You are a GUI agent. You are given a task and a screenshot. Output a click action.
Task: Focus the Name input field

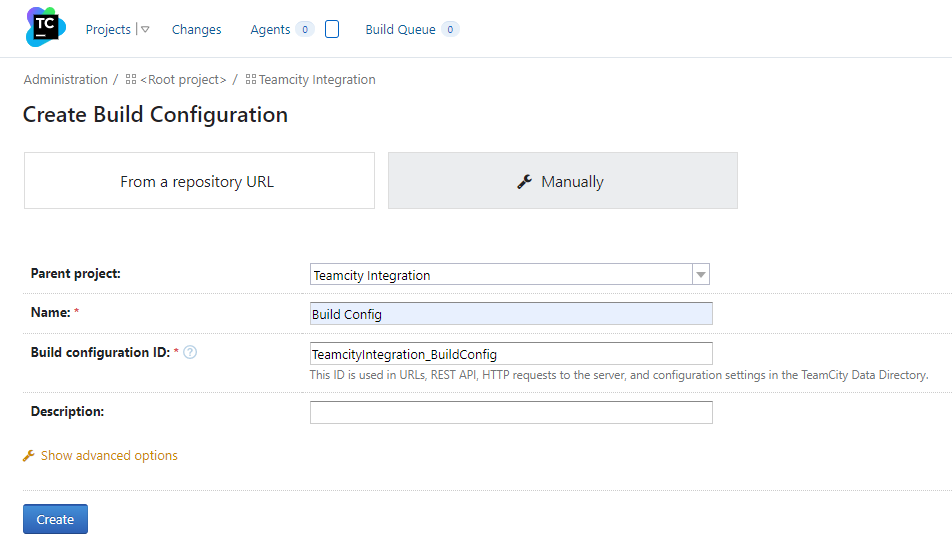pos(511,314)
